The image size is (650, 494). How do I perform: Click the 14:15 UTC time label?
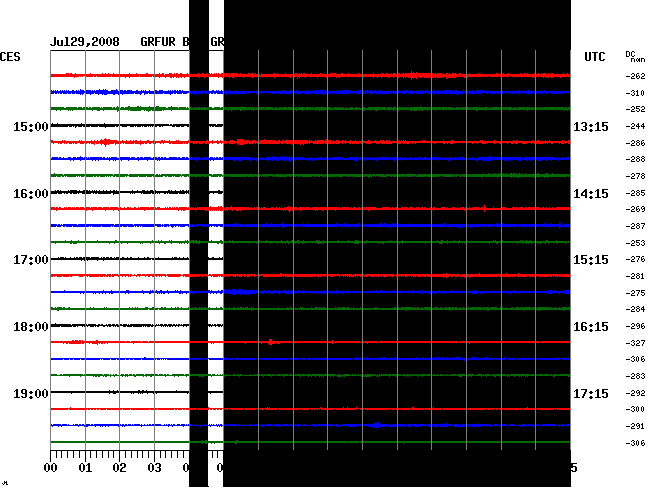(591, 194)
